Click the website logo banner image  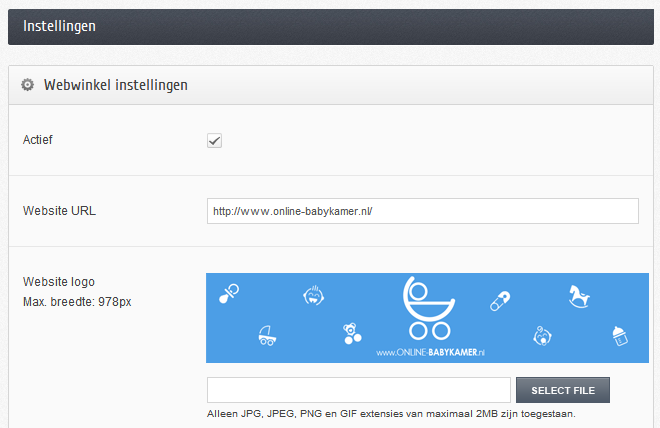pyautogui.click(x=427, y=318)
